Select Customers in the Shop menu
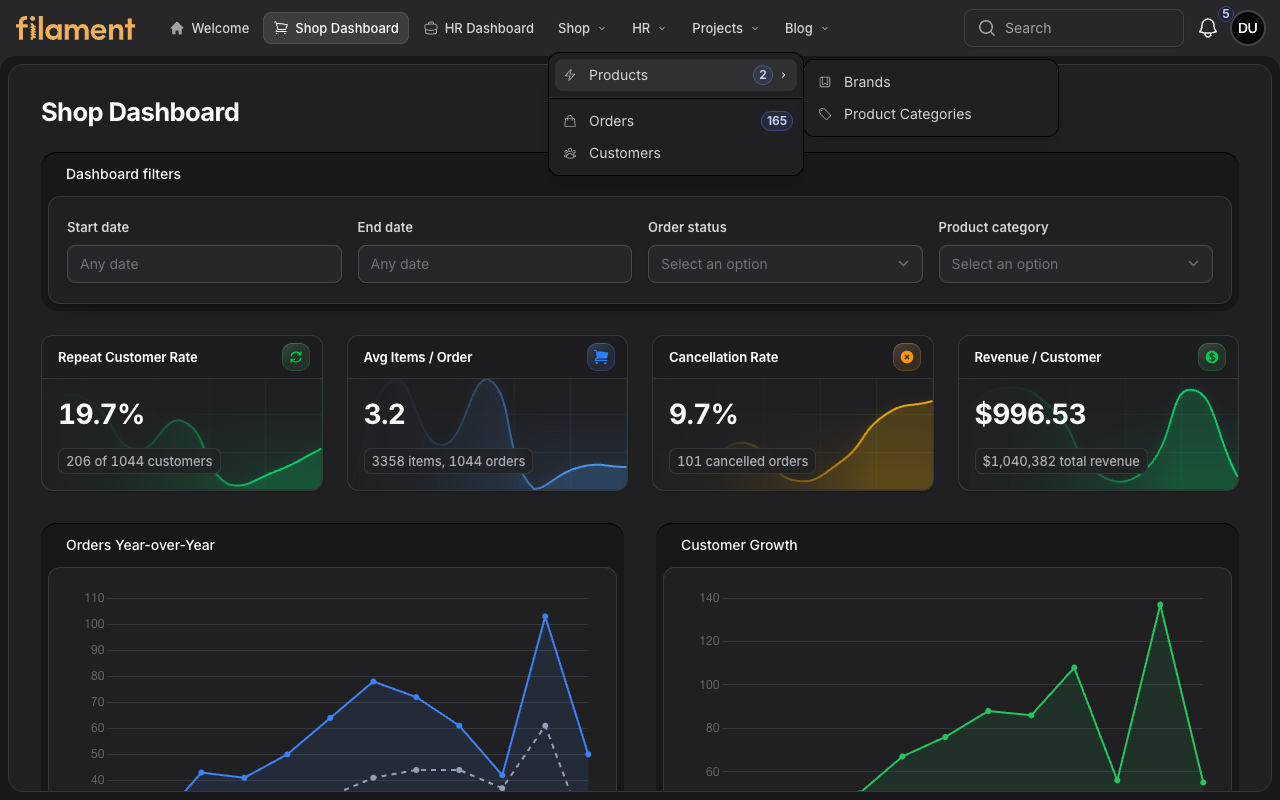Screen dimensions: 1280x800 [x=676, y=153]
